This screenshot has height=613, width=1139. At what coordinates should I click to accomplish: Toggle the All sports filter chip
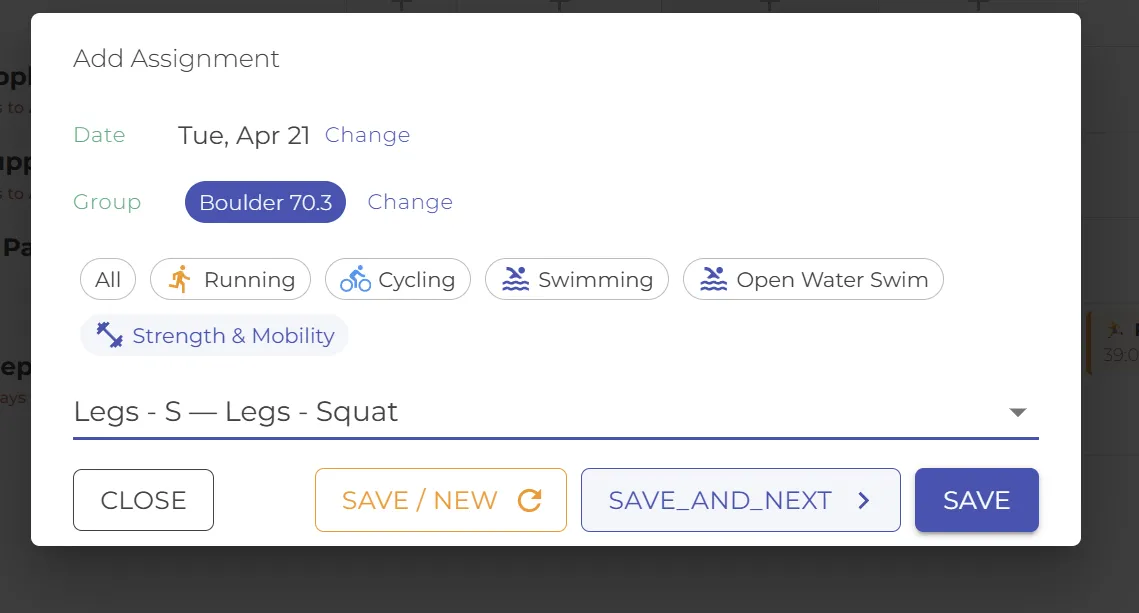pos(107,279)
